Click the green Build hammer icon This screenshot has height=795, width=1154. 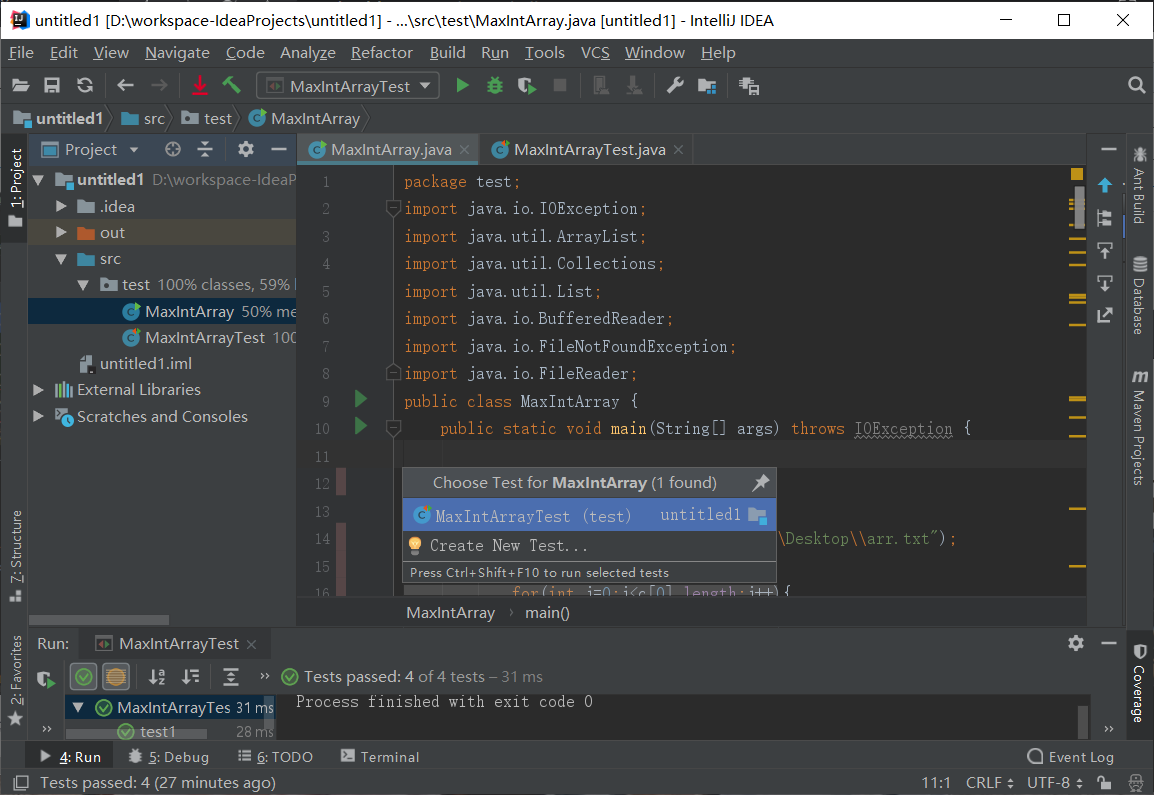tap(232, 85)
